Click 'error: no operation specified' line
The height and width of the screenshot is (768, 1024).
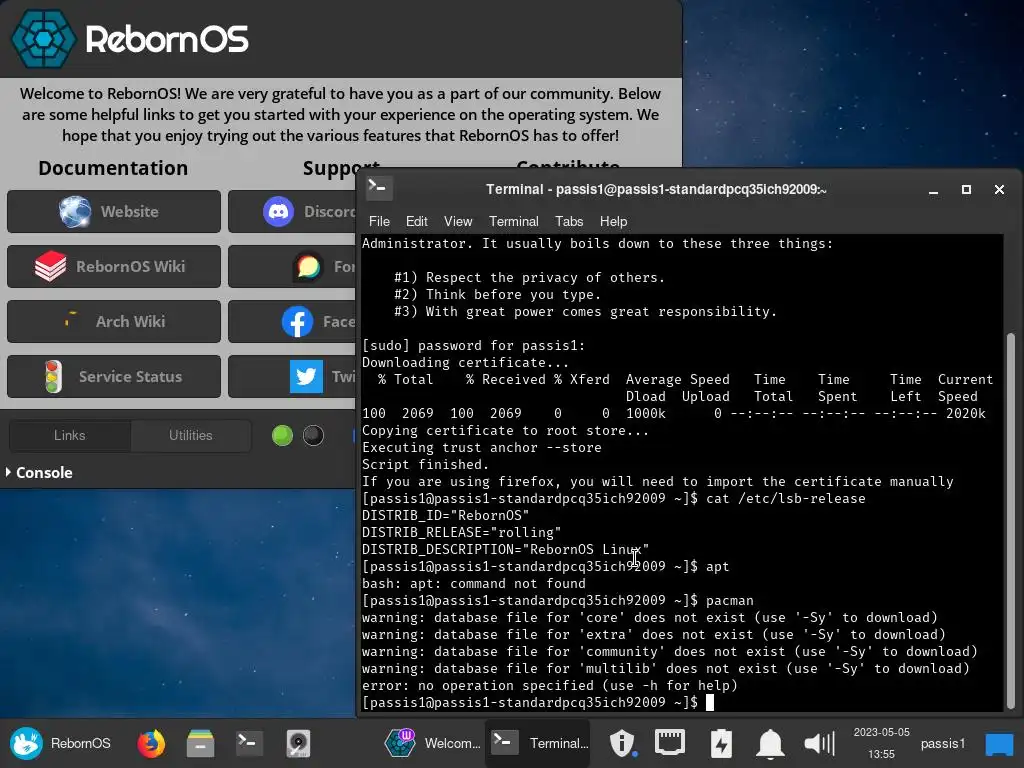click(550, 685)
